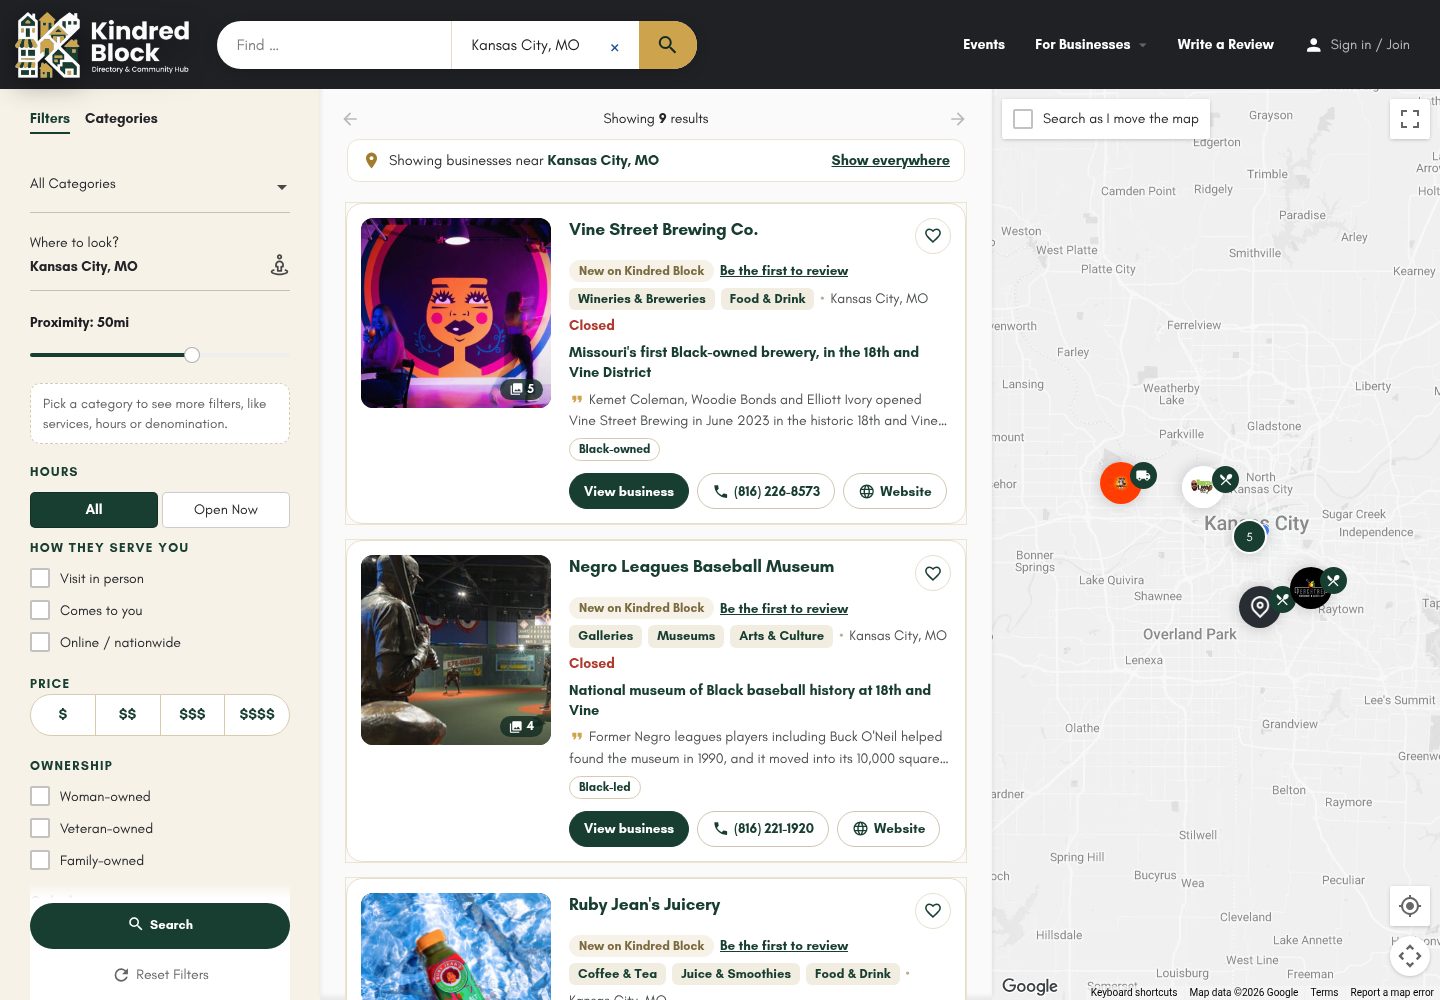Viewport: 1440px width, 1000px height.
Task: Favorite Ruby Jean's Juicery
Action: (933, 911)
